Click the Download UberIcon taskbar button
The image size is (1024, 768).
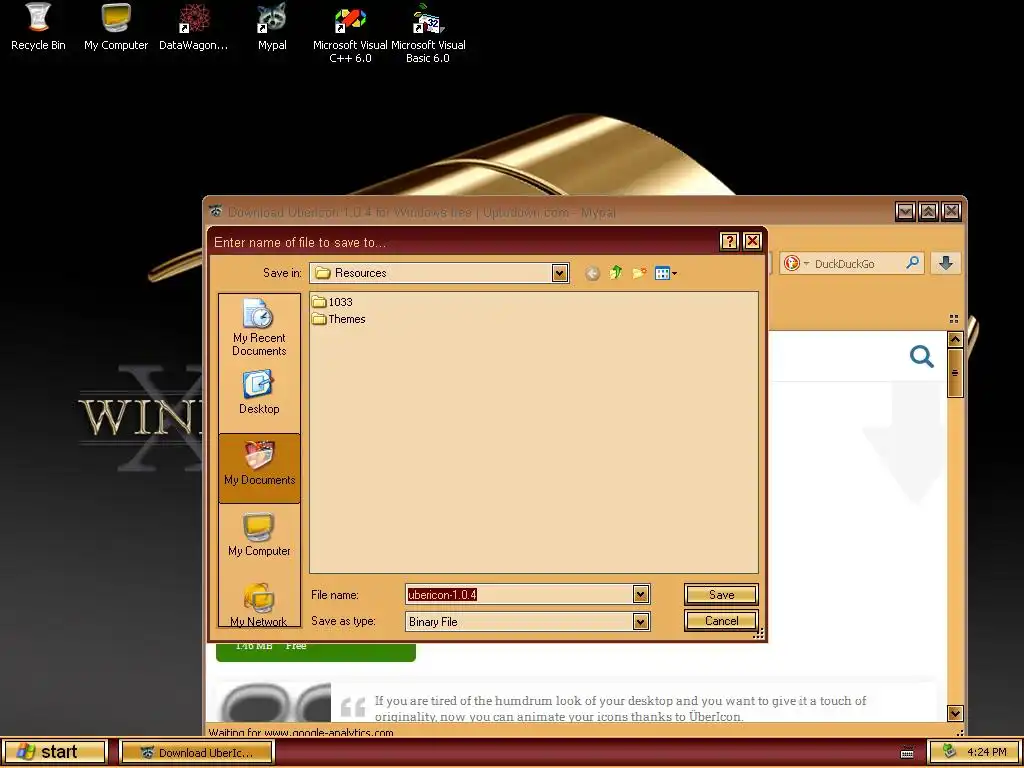197,752
